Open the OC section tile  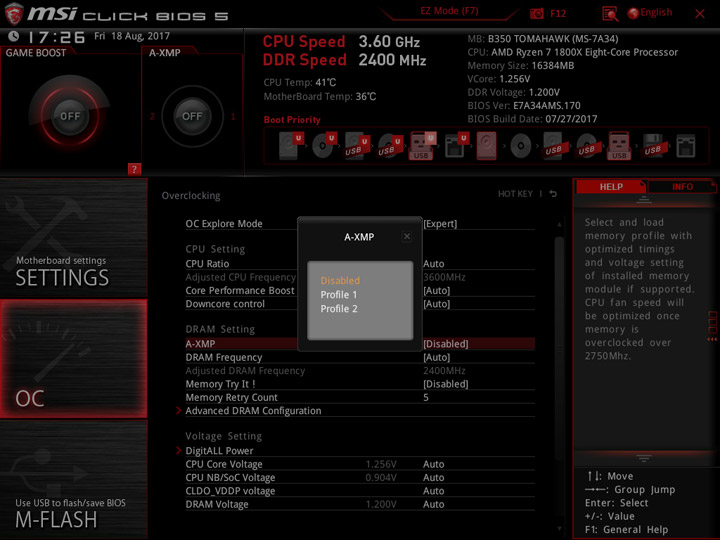click(73, 359)
